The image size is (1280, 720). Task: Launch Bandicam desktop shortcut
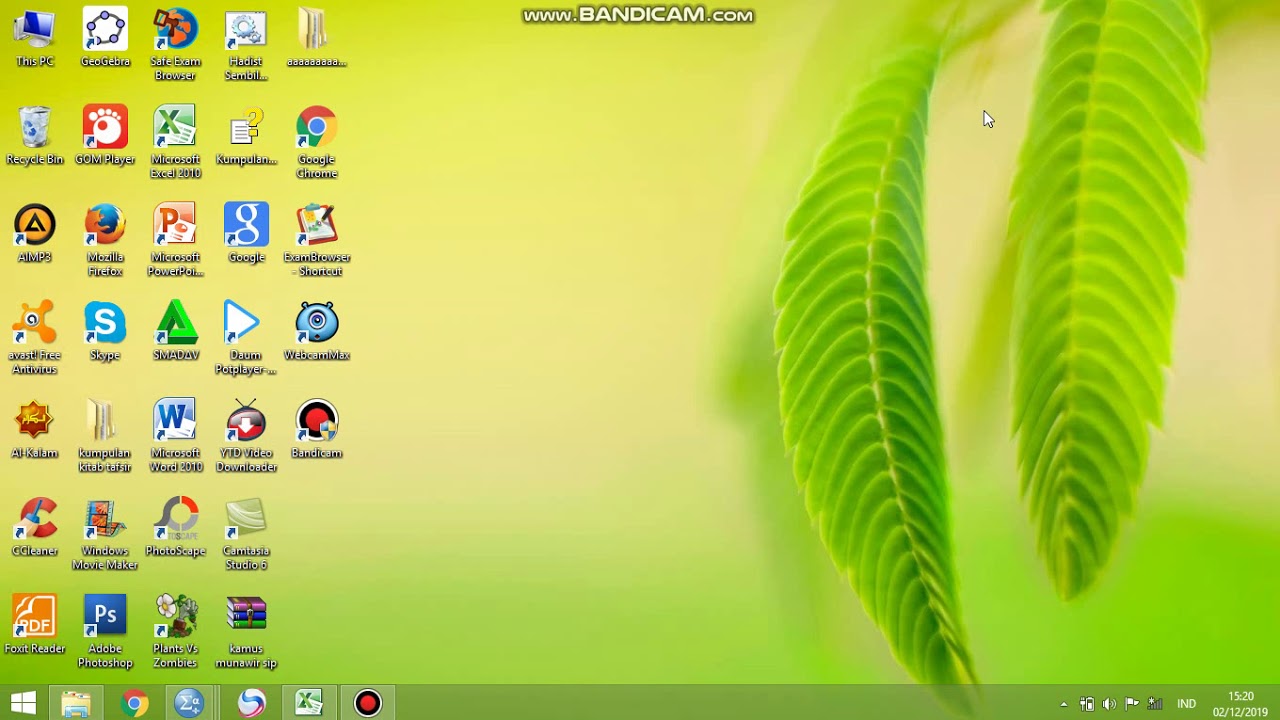pyautogui.click(x=316, y=430)
